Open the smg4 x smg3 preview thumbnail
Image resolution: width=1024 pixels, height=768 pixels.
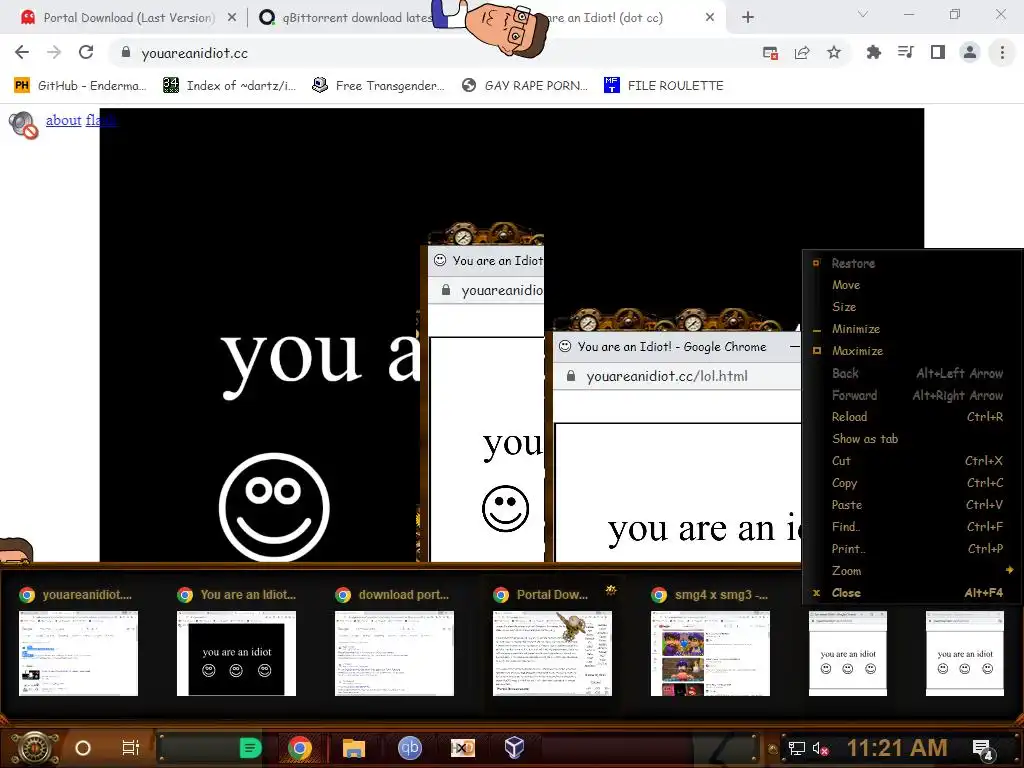click(711, 653)
